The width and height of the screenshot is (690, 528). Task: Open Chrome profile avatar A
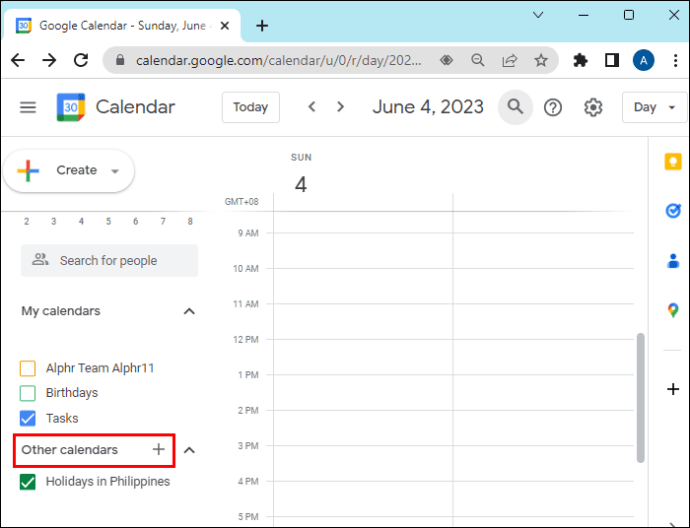tap(643, 60)
